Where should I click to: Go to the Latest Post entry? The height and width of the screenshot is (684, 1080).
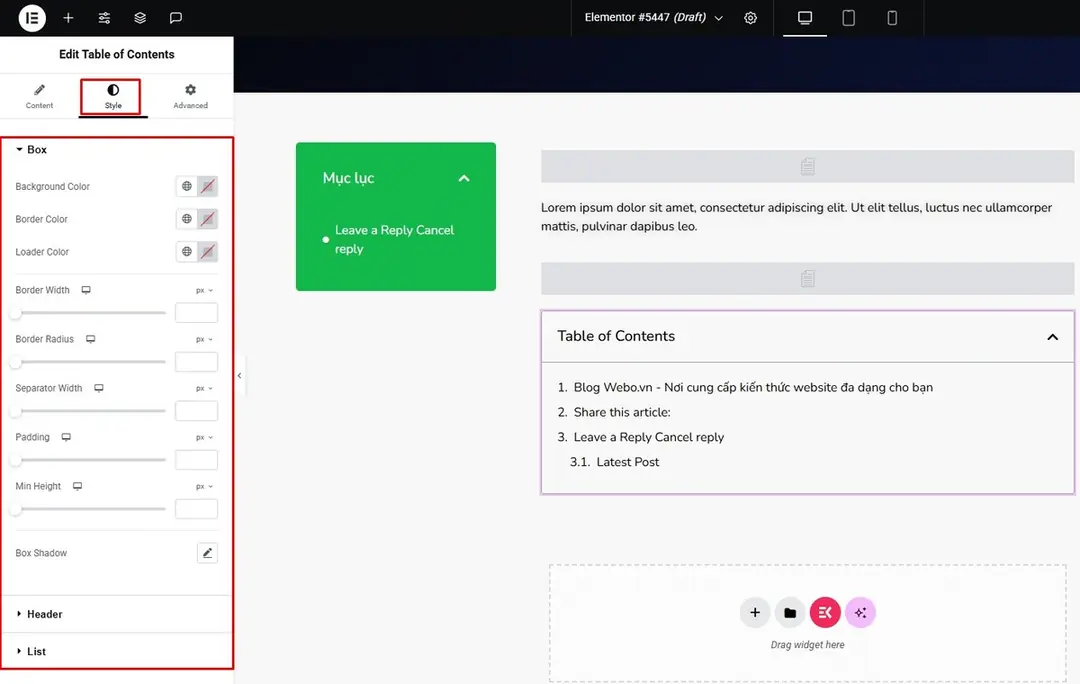coord(627,462)
